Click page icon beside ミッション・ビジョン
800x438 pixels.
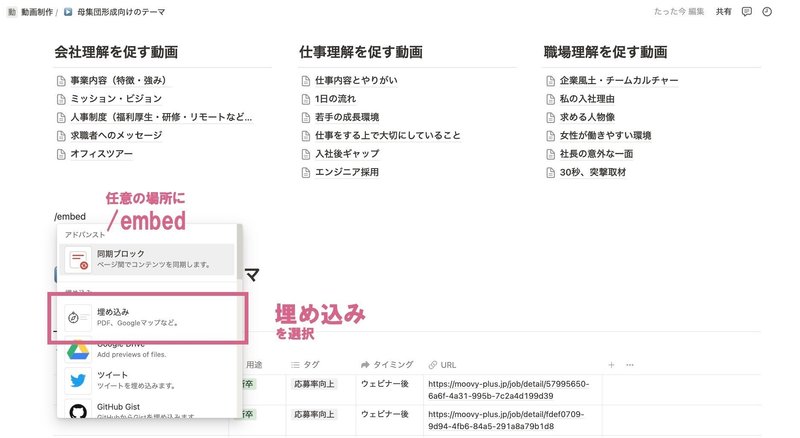[61, 99]
